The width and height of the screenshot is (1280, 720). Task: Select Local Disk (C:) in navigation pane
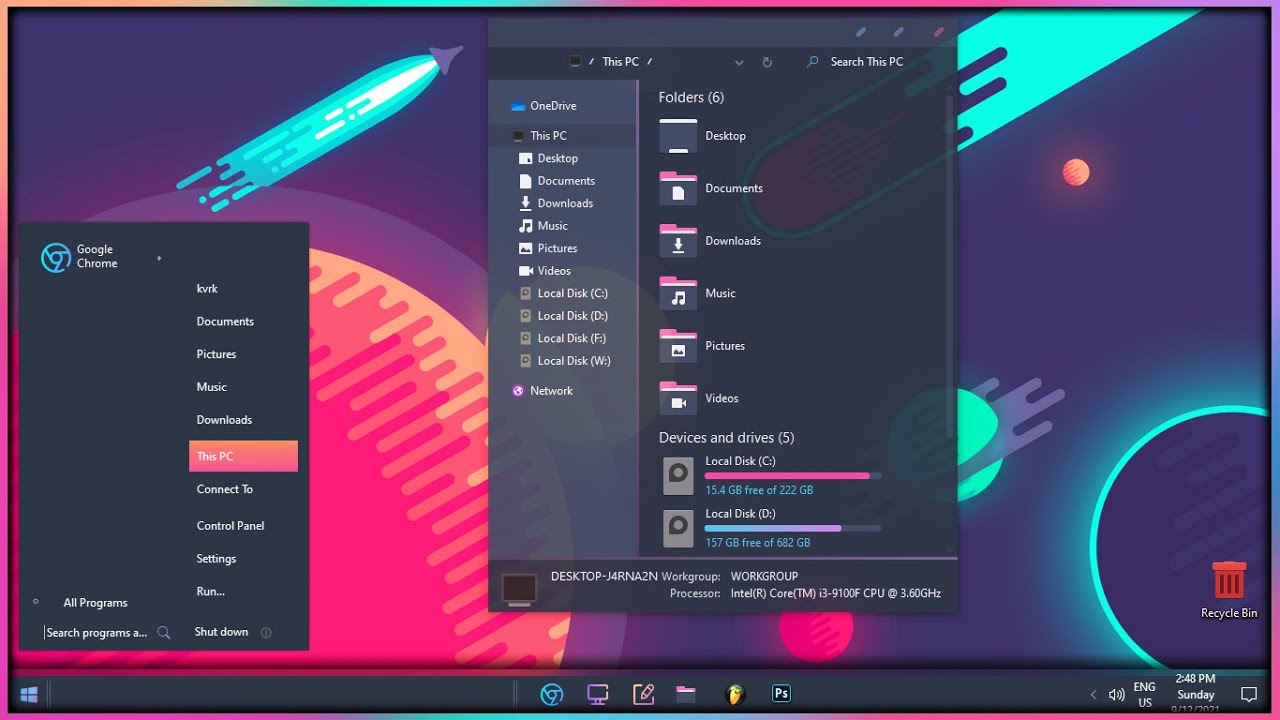click(x=572, y=293)
